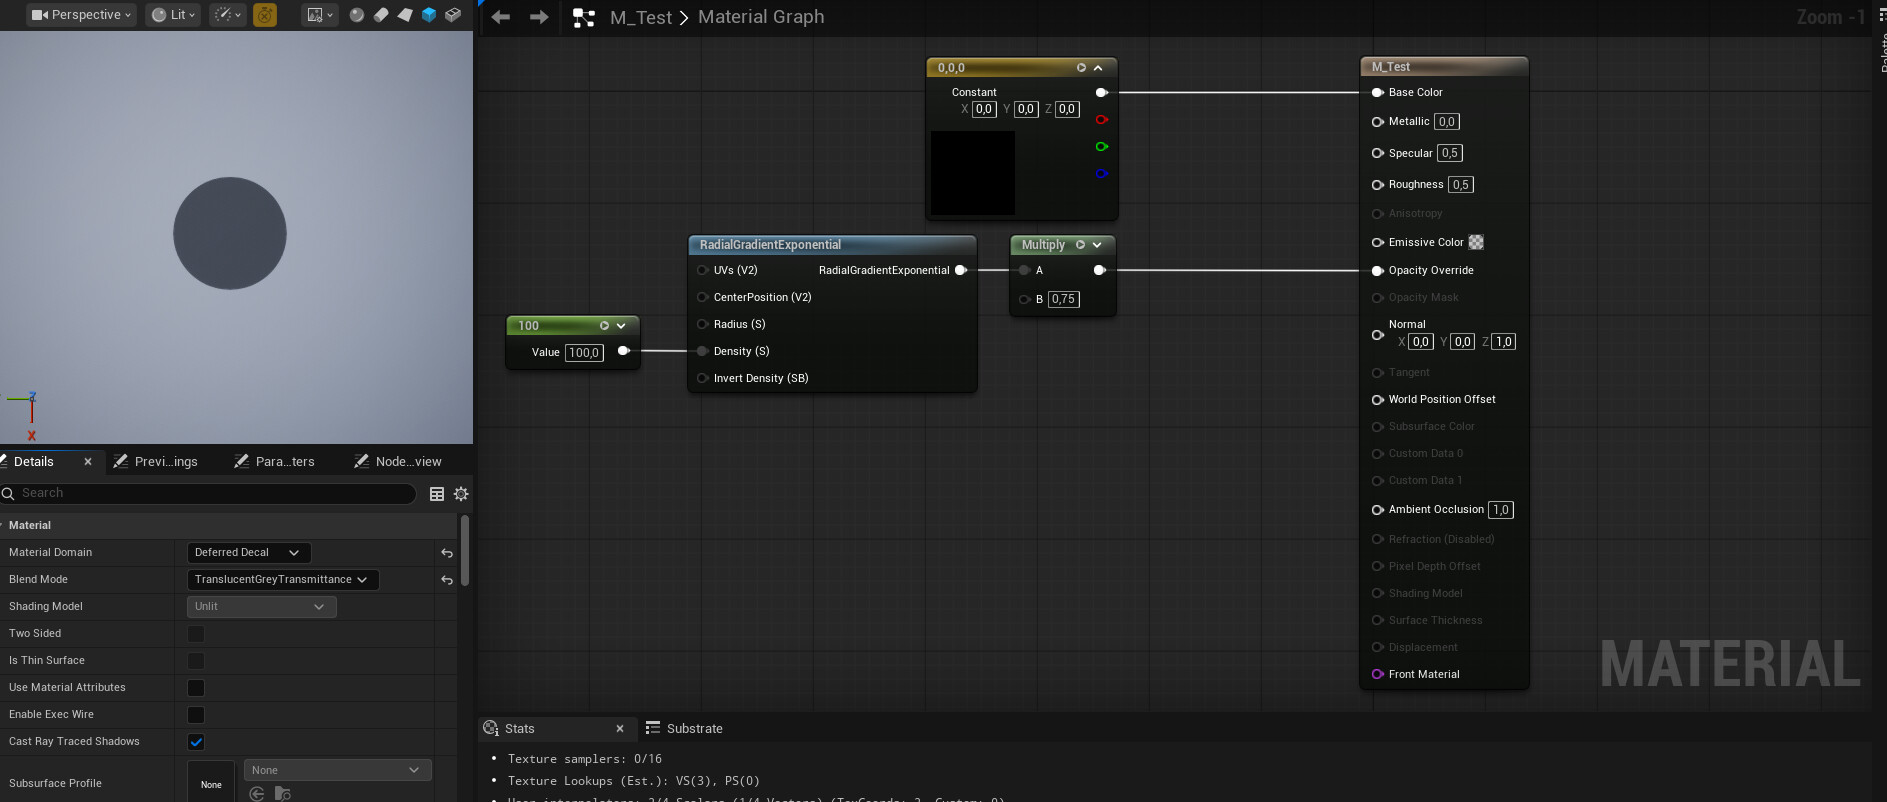Viewport: 1887px width, 802px height.
Task: Click the black constant color preview
Action: [972, 172]
